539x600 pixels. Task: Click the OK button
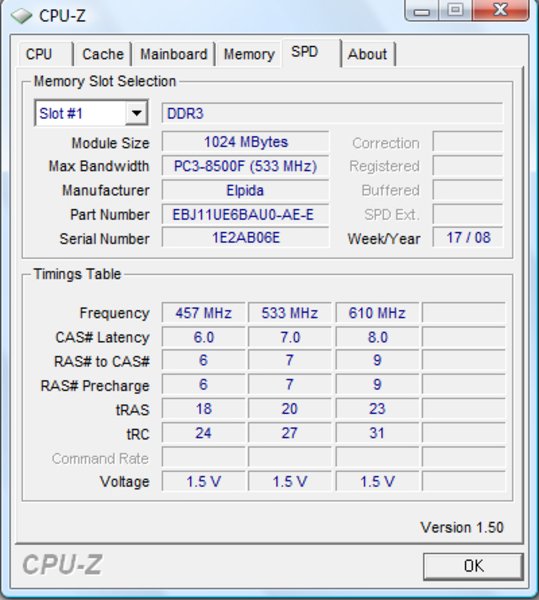[473, 566]
